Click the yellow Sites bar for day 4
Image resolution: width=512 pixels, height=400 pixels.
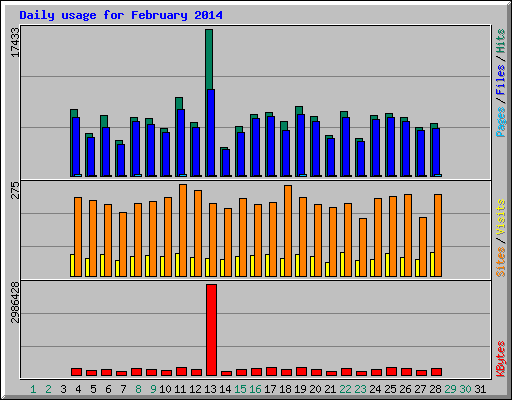coord(72,265)
